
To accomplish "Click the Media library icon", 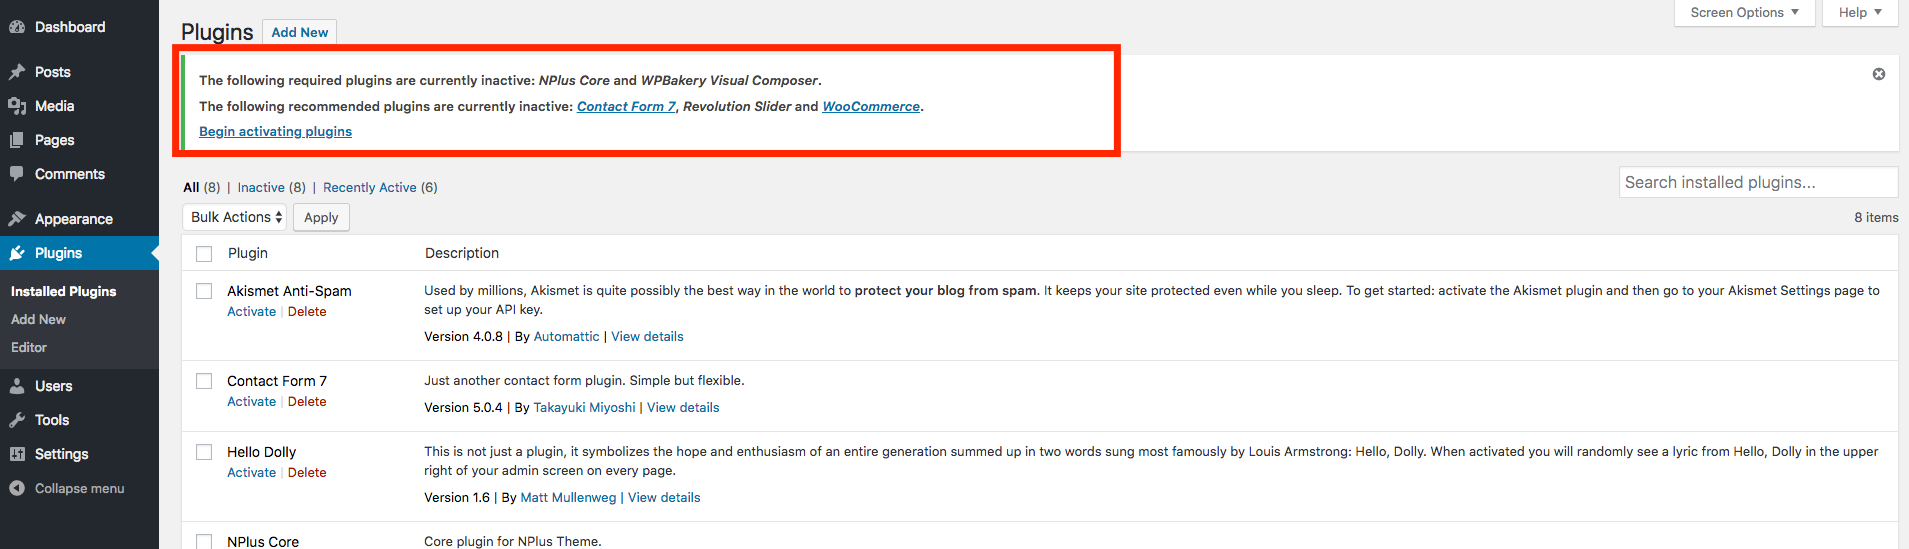I will pos(17,106).
